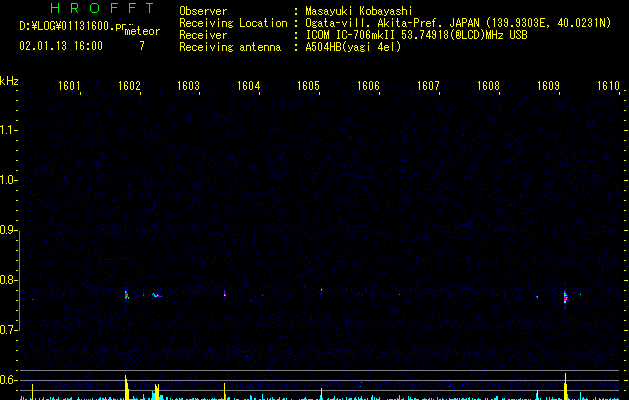Click the 0.9 kHz frequency label

coord(8,230)
